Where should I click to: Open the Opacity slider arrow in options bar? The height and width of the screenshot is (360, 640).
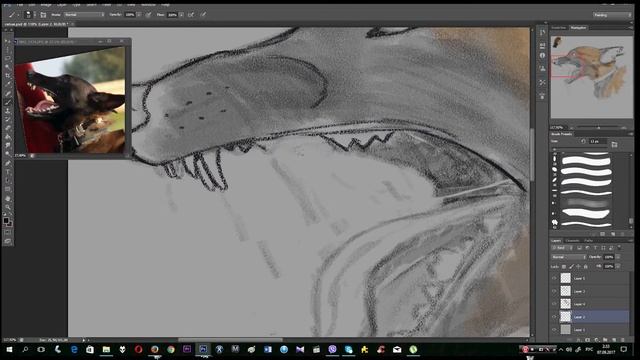click(139, 15)
